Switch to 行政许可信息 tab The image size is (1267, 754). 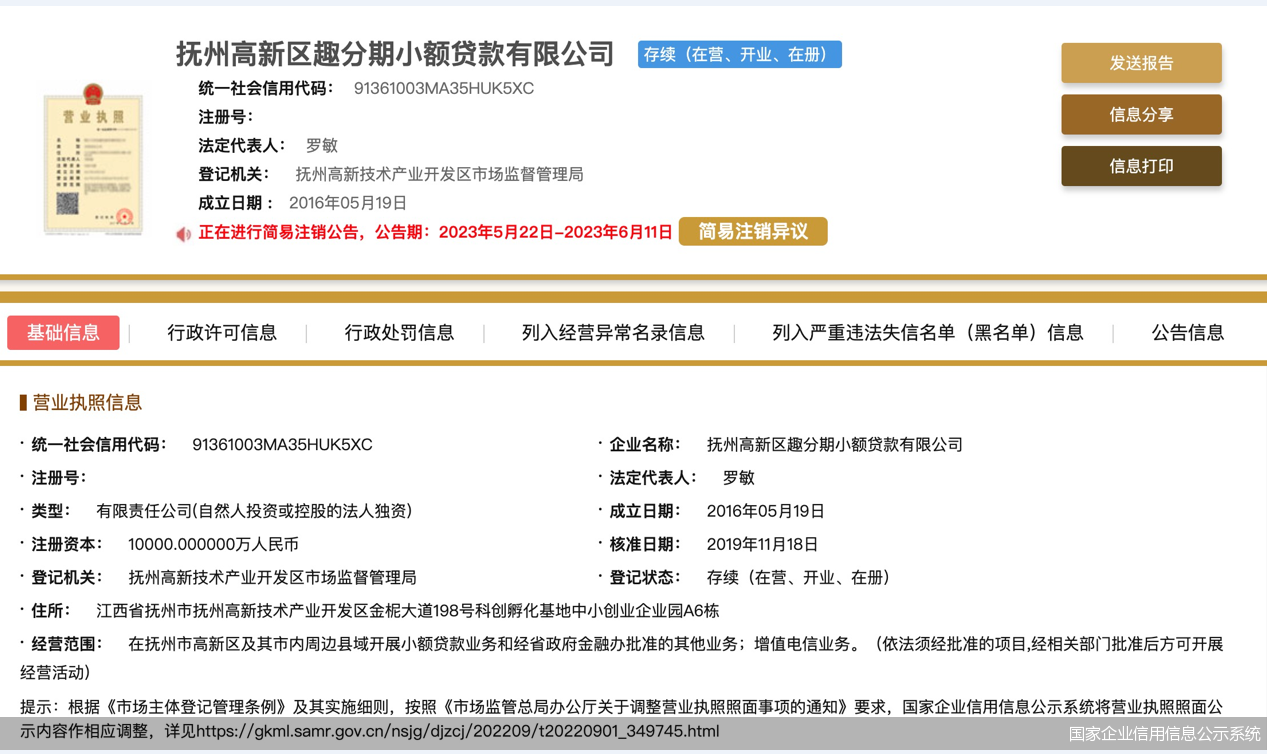click(222, 333)
